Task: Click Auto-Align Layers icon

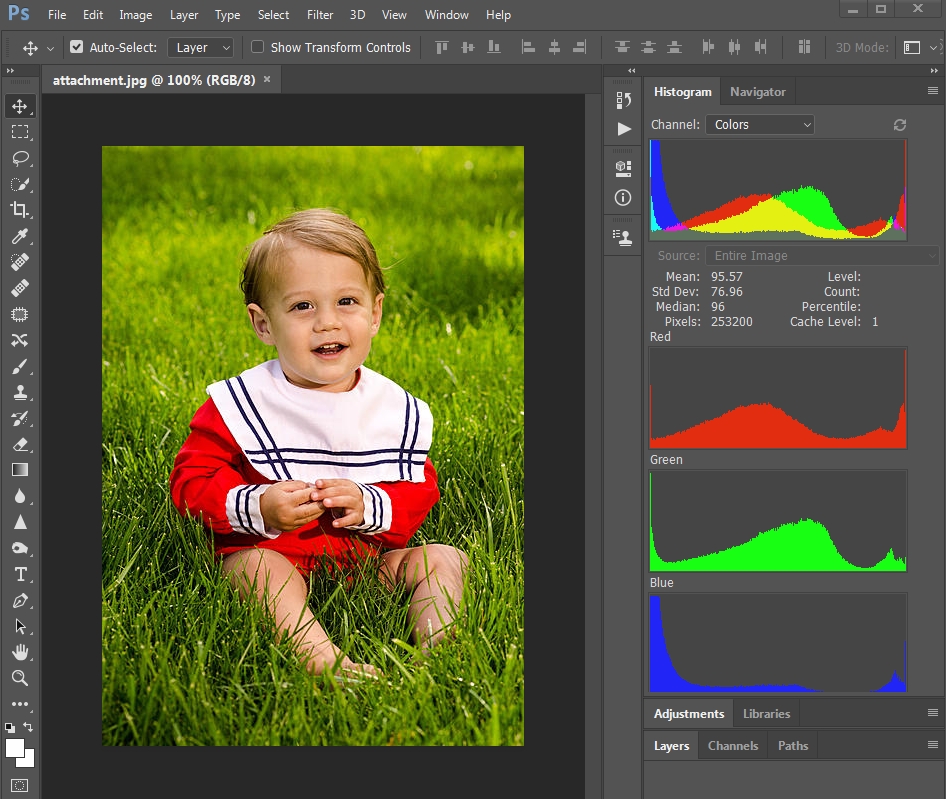Action: click(804, 47)
